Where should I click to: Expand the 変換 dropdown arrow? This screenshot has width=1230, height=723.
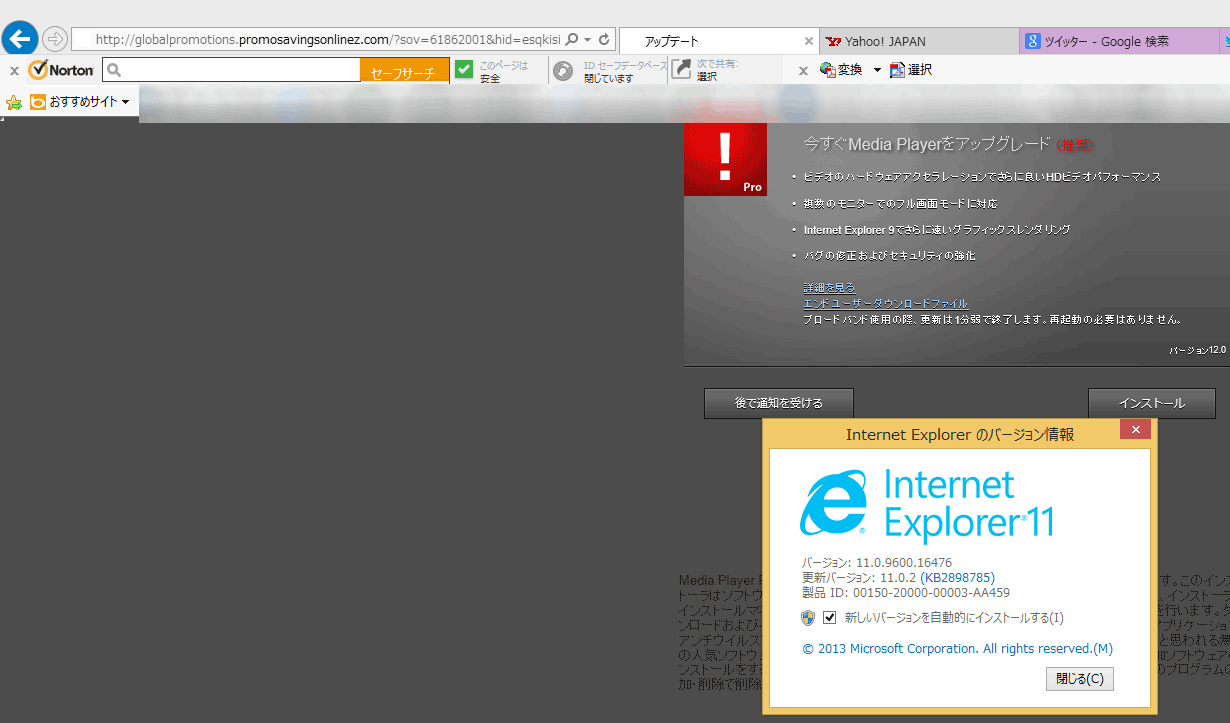(877, 70)
